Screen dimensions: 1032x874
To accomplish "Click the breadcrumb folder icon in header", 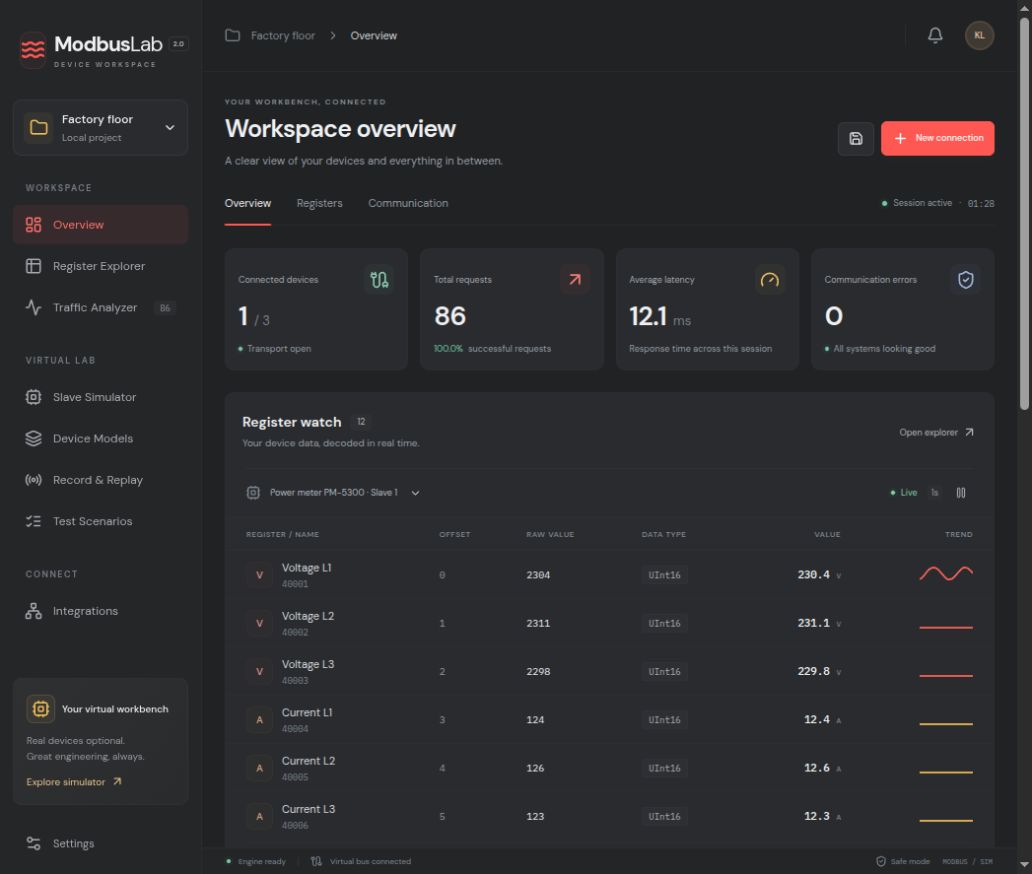I will tap(232, 36).
